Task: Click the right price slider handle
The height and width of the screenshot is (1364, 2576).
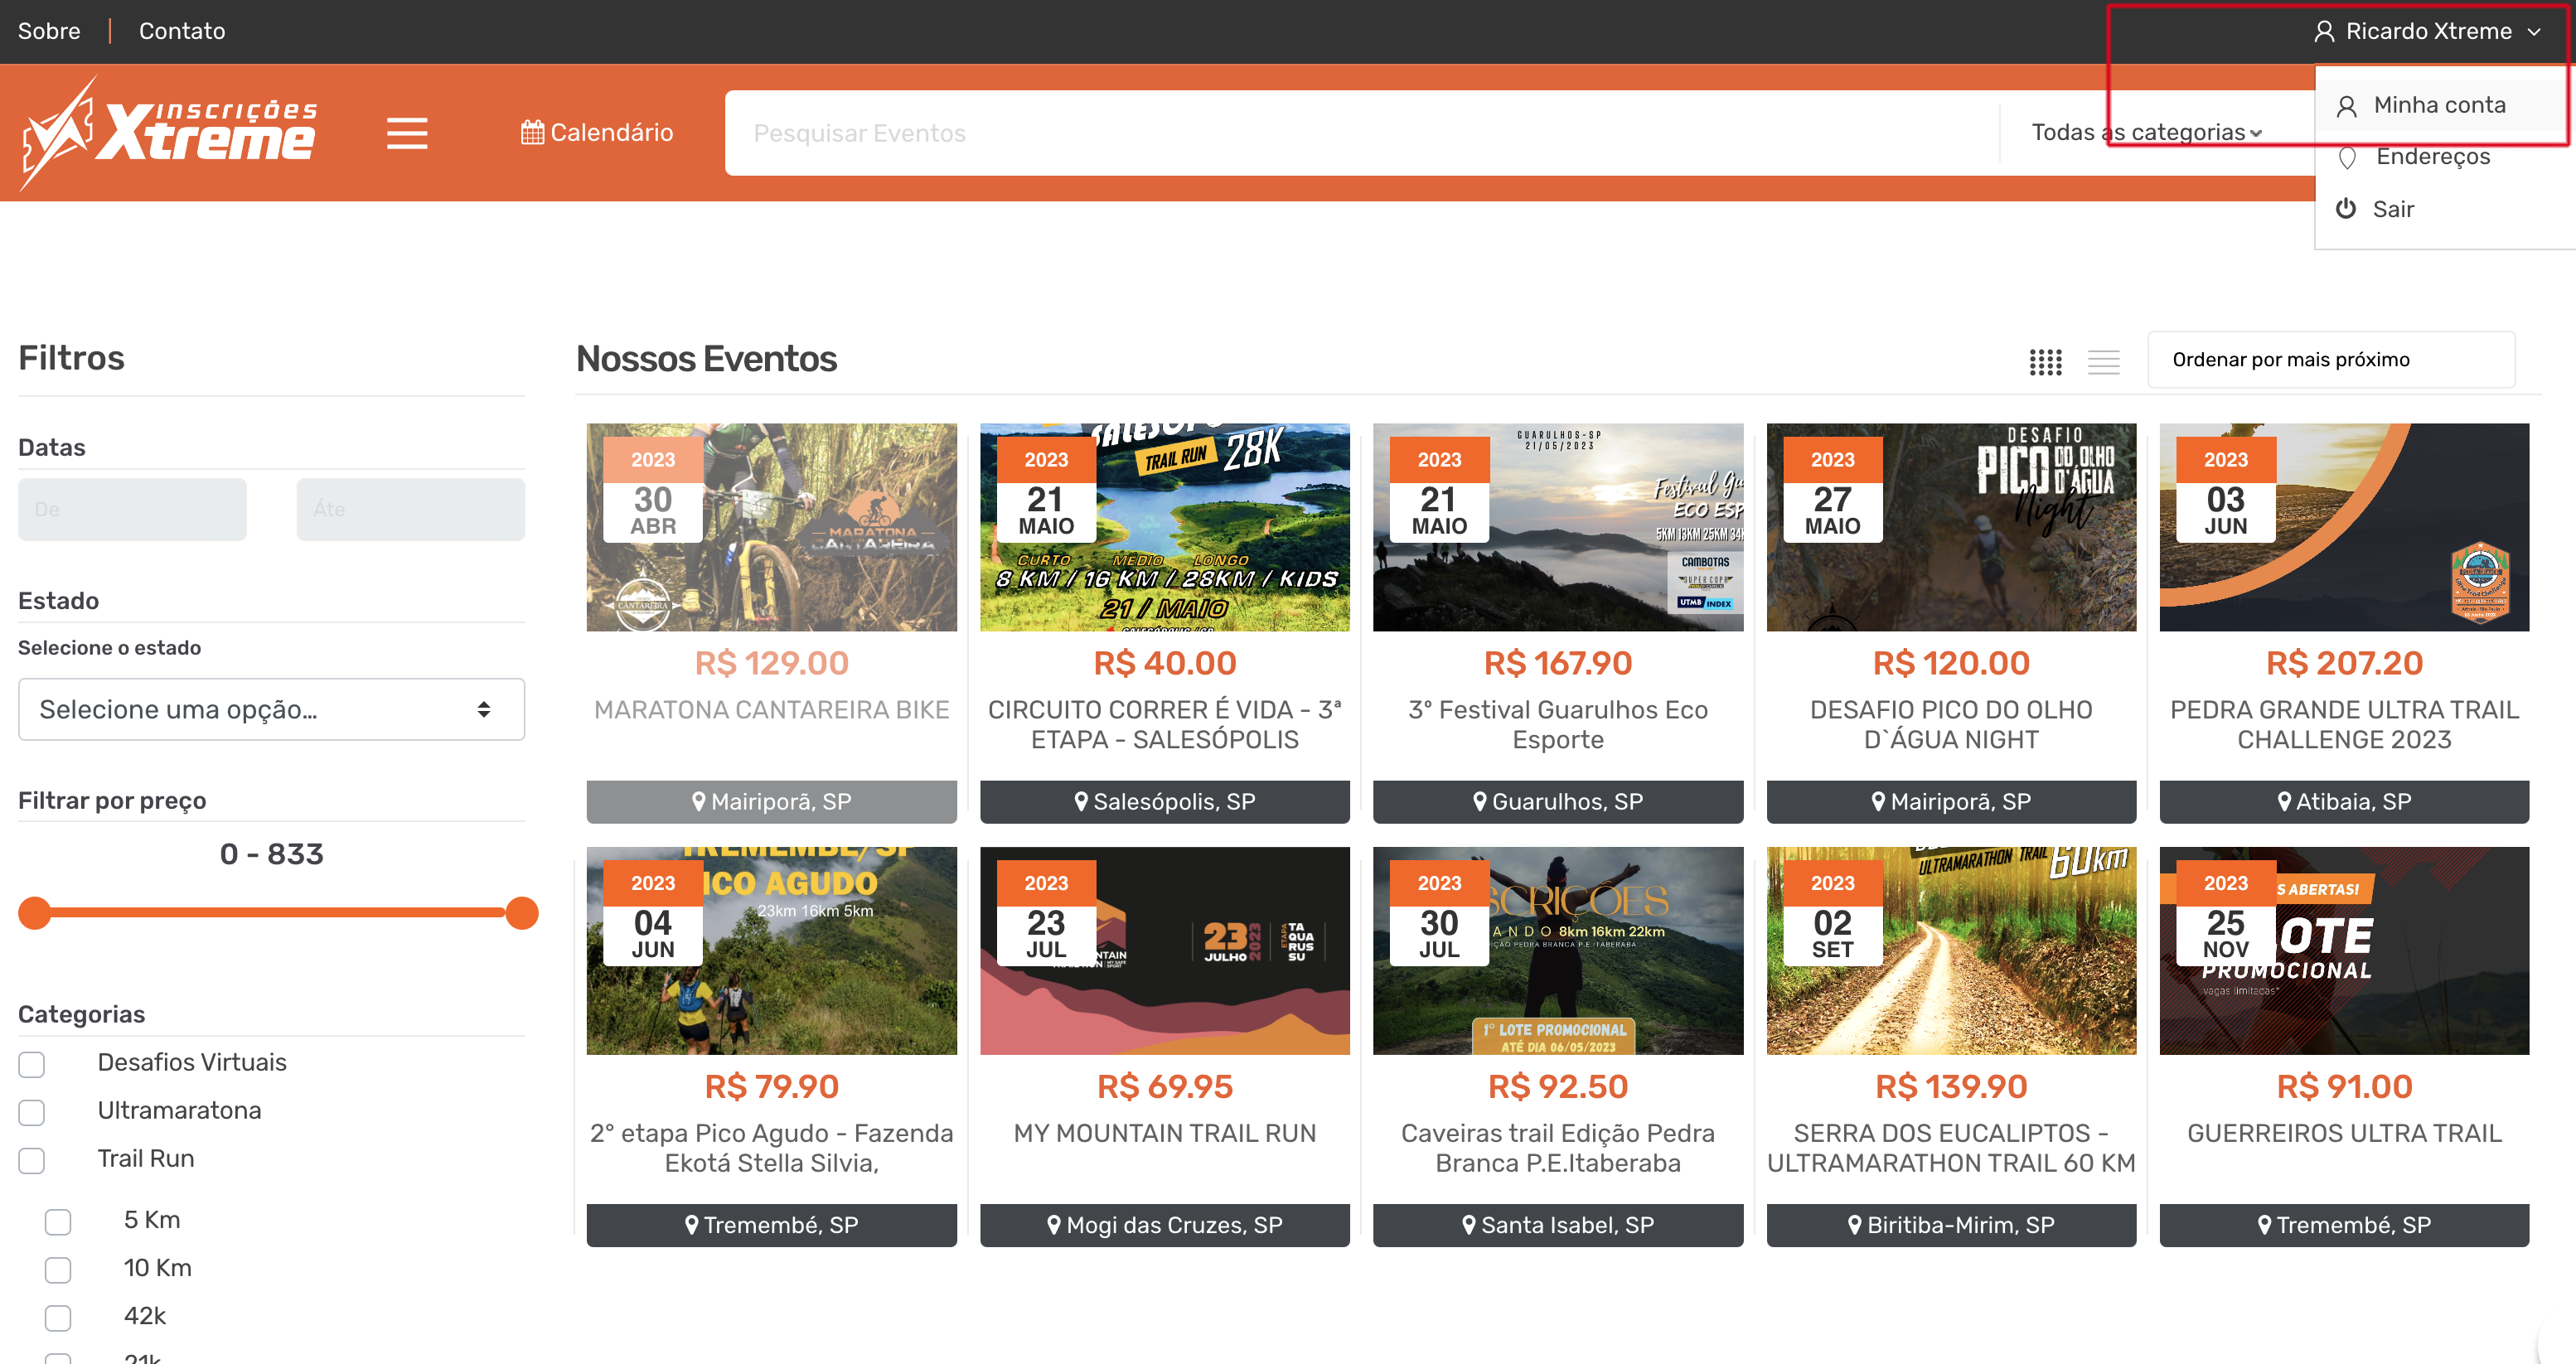Action: [x=521, y=912]
